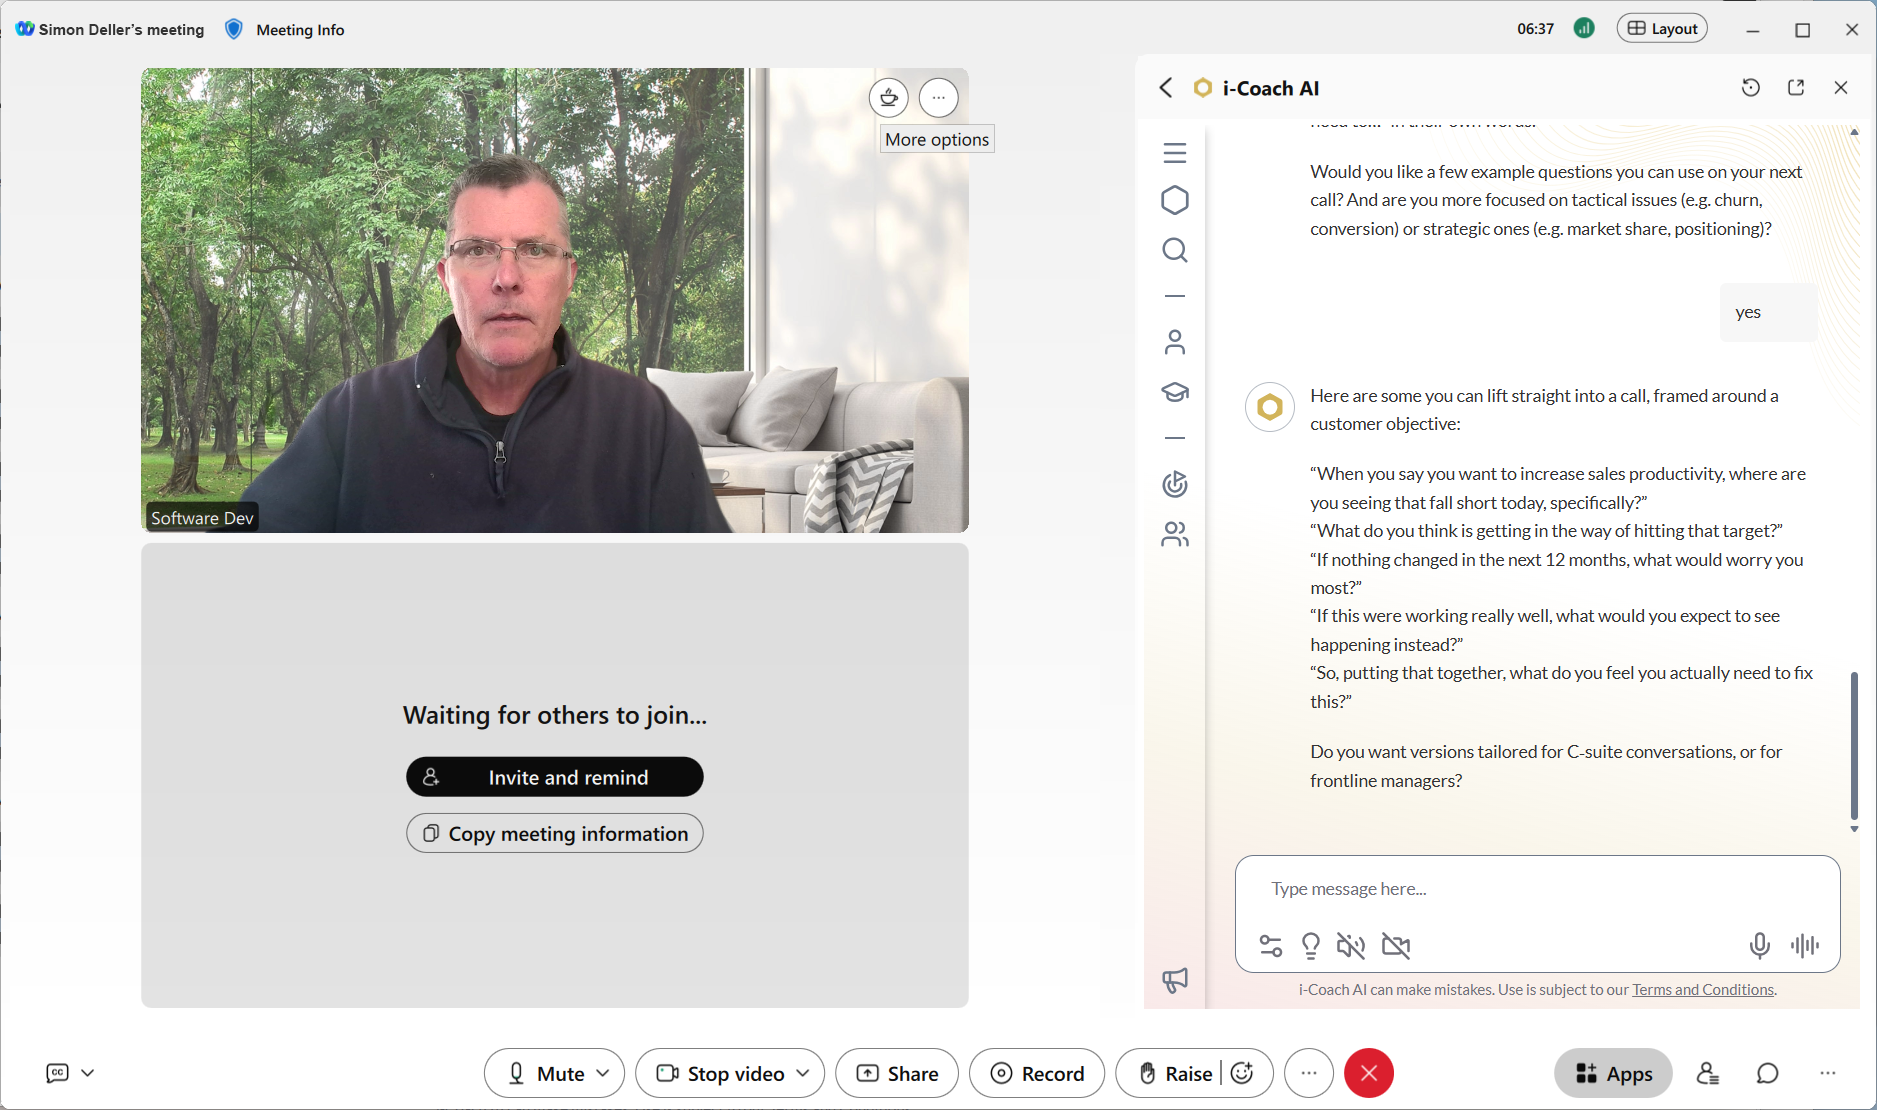Viewport: 1877px width, 1110px height.
Task: Click the green network quality indicator
Action: (1584, 29)
